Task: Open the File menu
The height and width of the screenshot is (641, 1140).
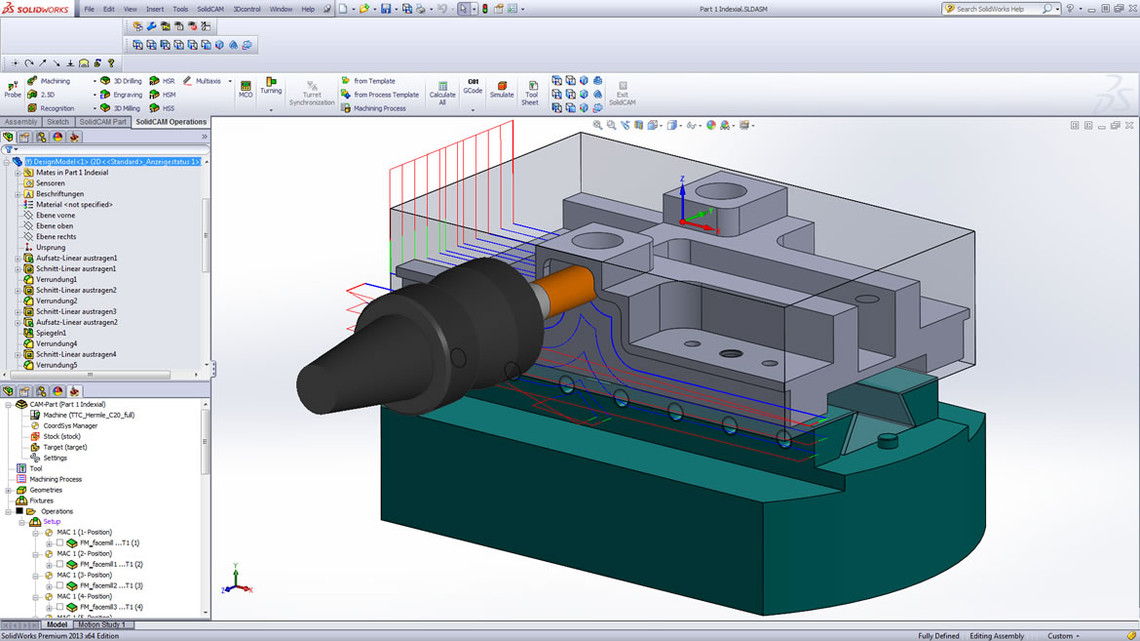Action: click(89, 9)
